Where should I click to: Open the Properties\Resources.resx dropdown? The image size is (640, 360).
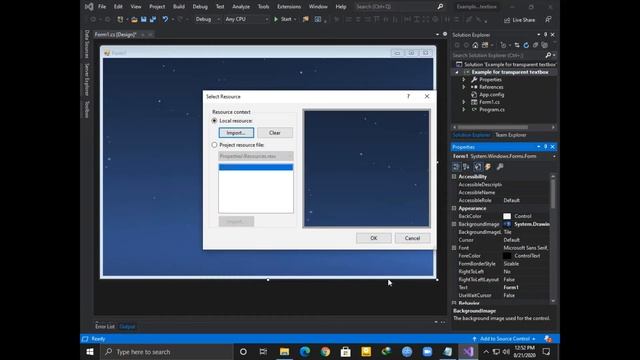[x=256, y=156]
